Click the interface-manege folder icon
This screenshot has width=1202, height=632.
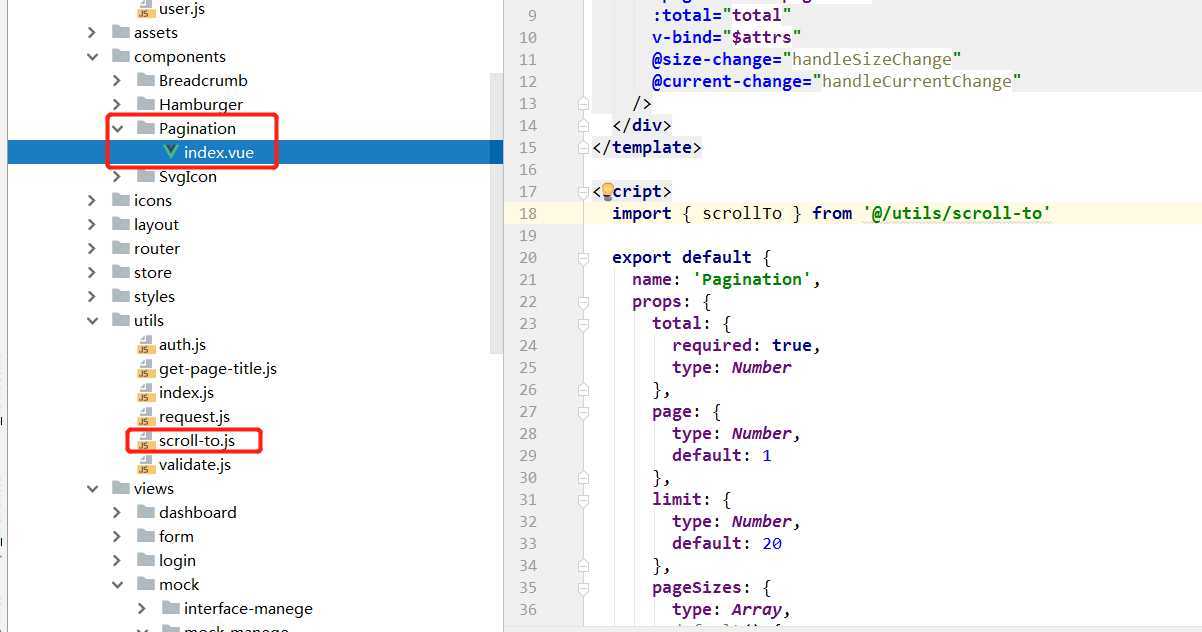point(170,609)
